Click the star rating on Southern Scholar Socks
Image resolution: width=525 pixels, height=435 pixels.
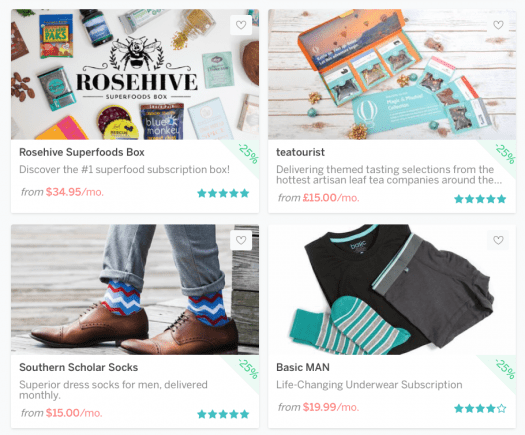pos(223,414)
